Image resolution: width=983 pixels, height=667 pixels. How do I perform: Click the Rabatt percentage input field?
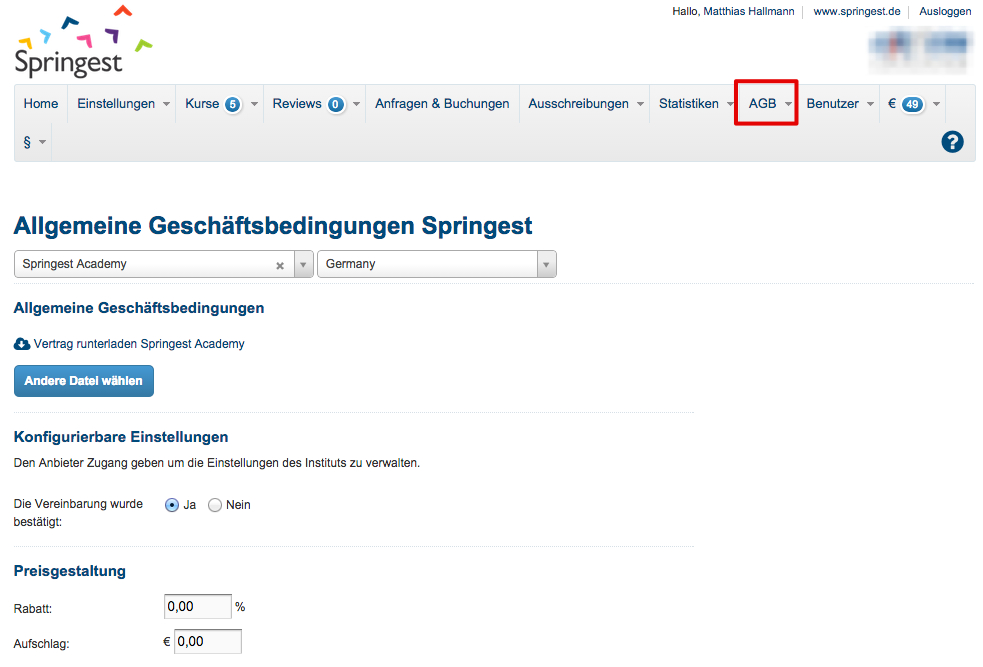click(x=197, y=607)
